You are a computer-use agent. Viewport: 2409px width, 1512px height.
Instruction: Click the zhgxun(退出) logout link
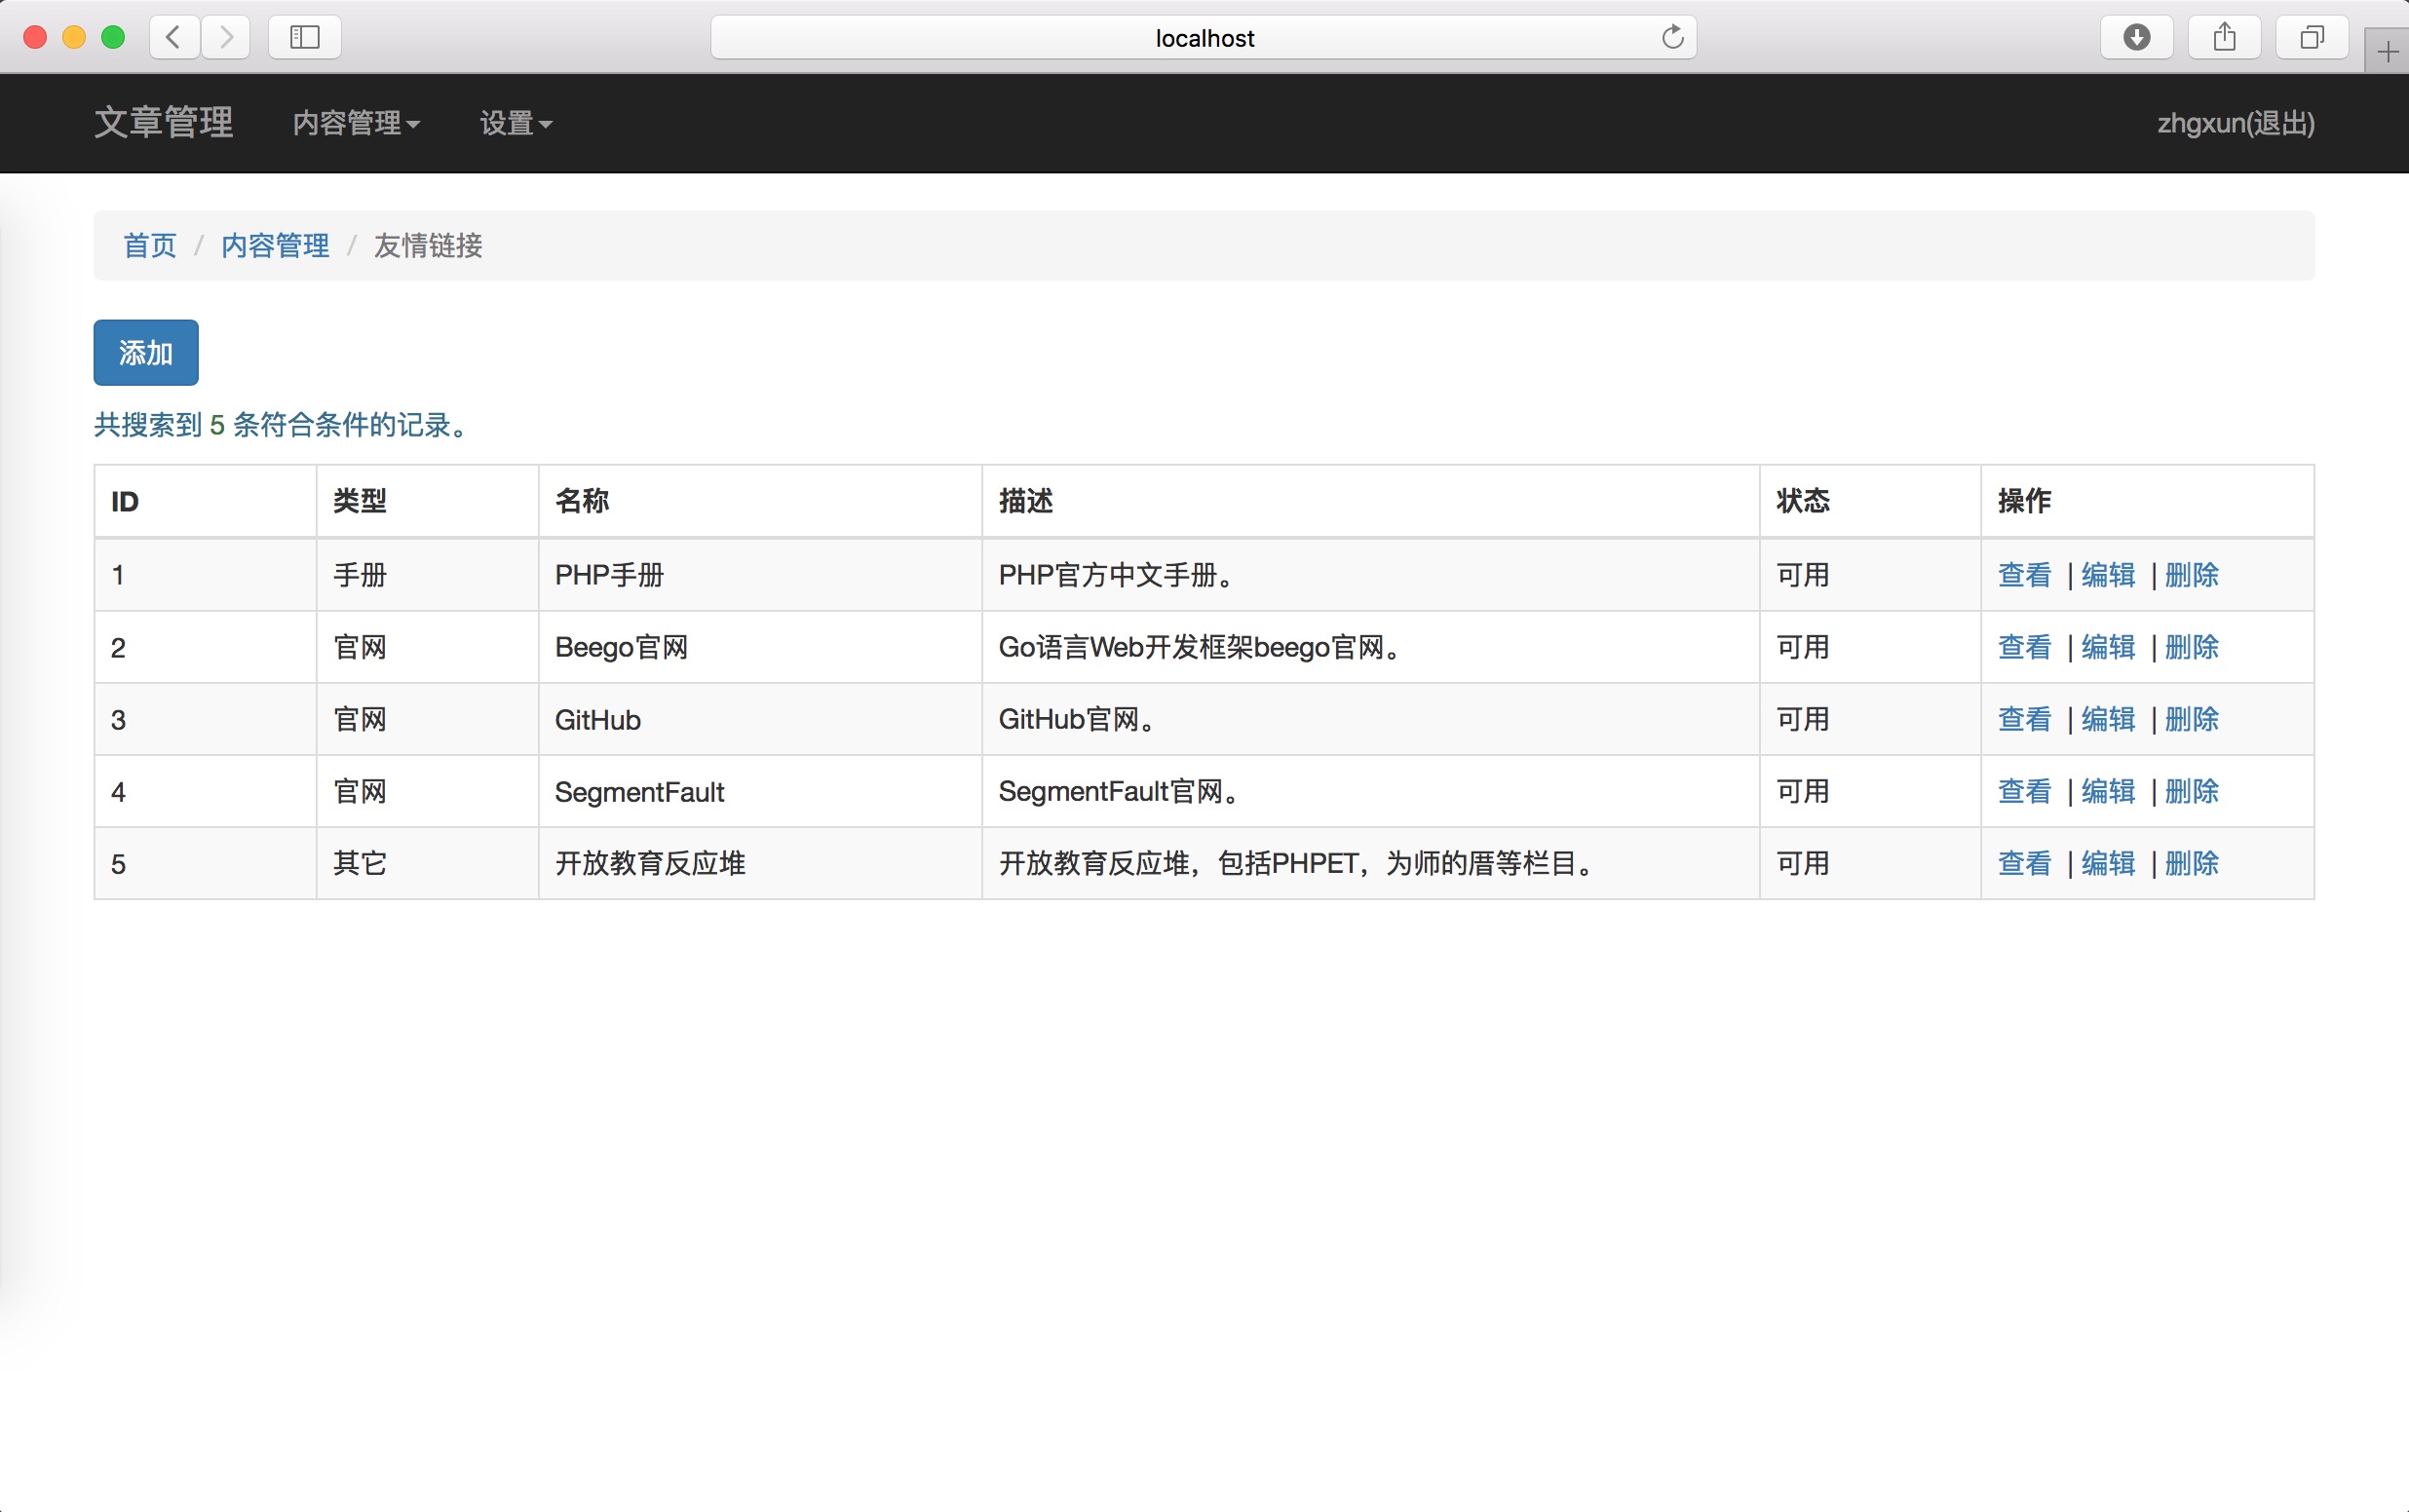click(2235, 123)
